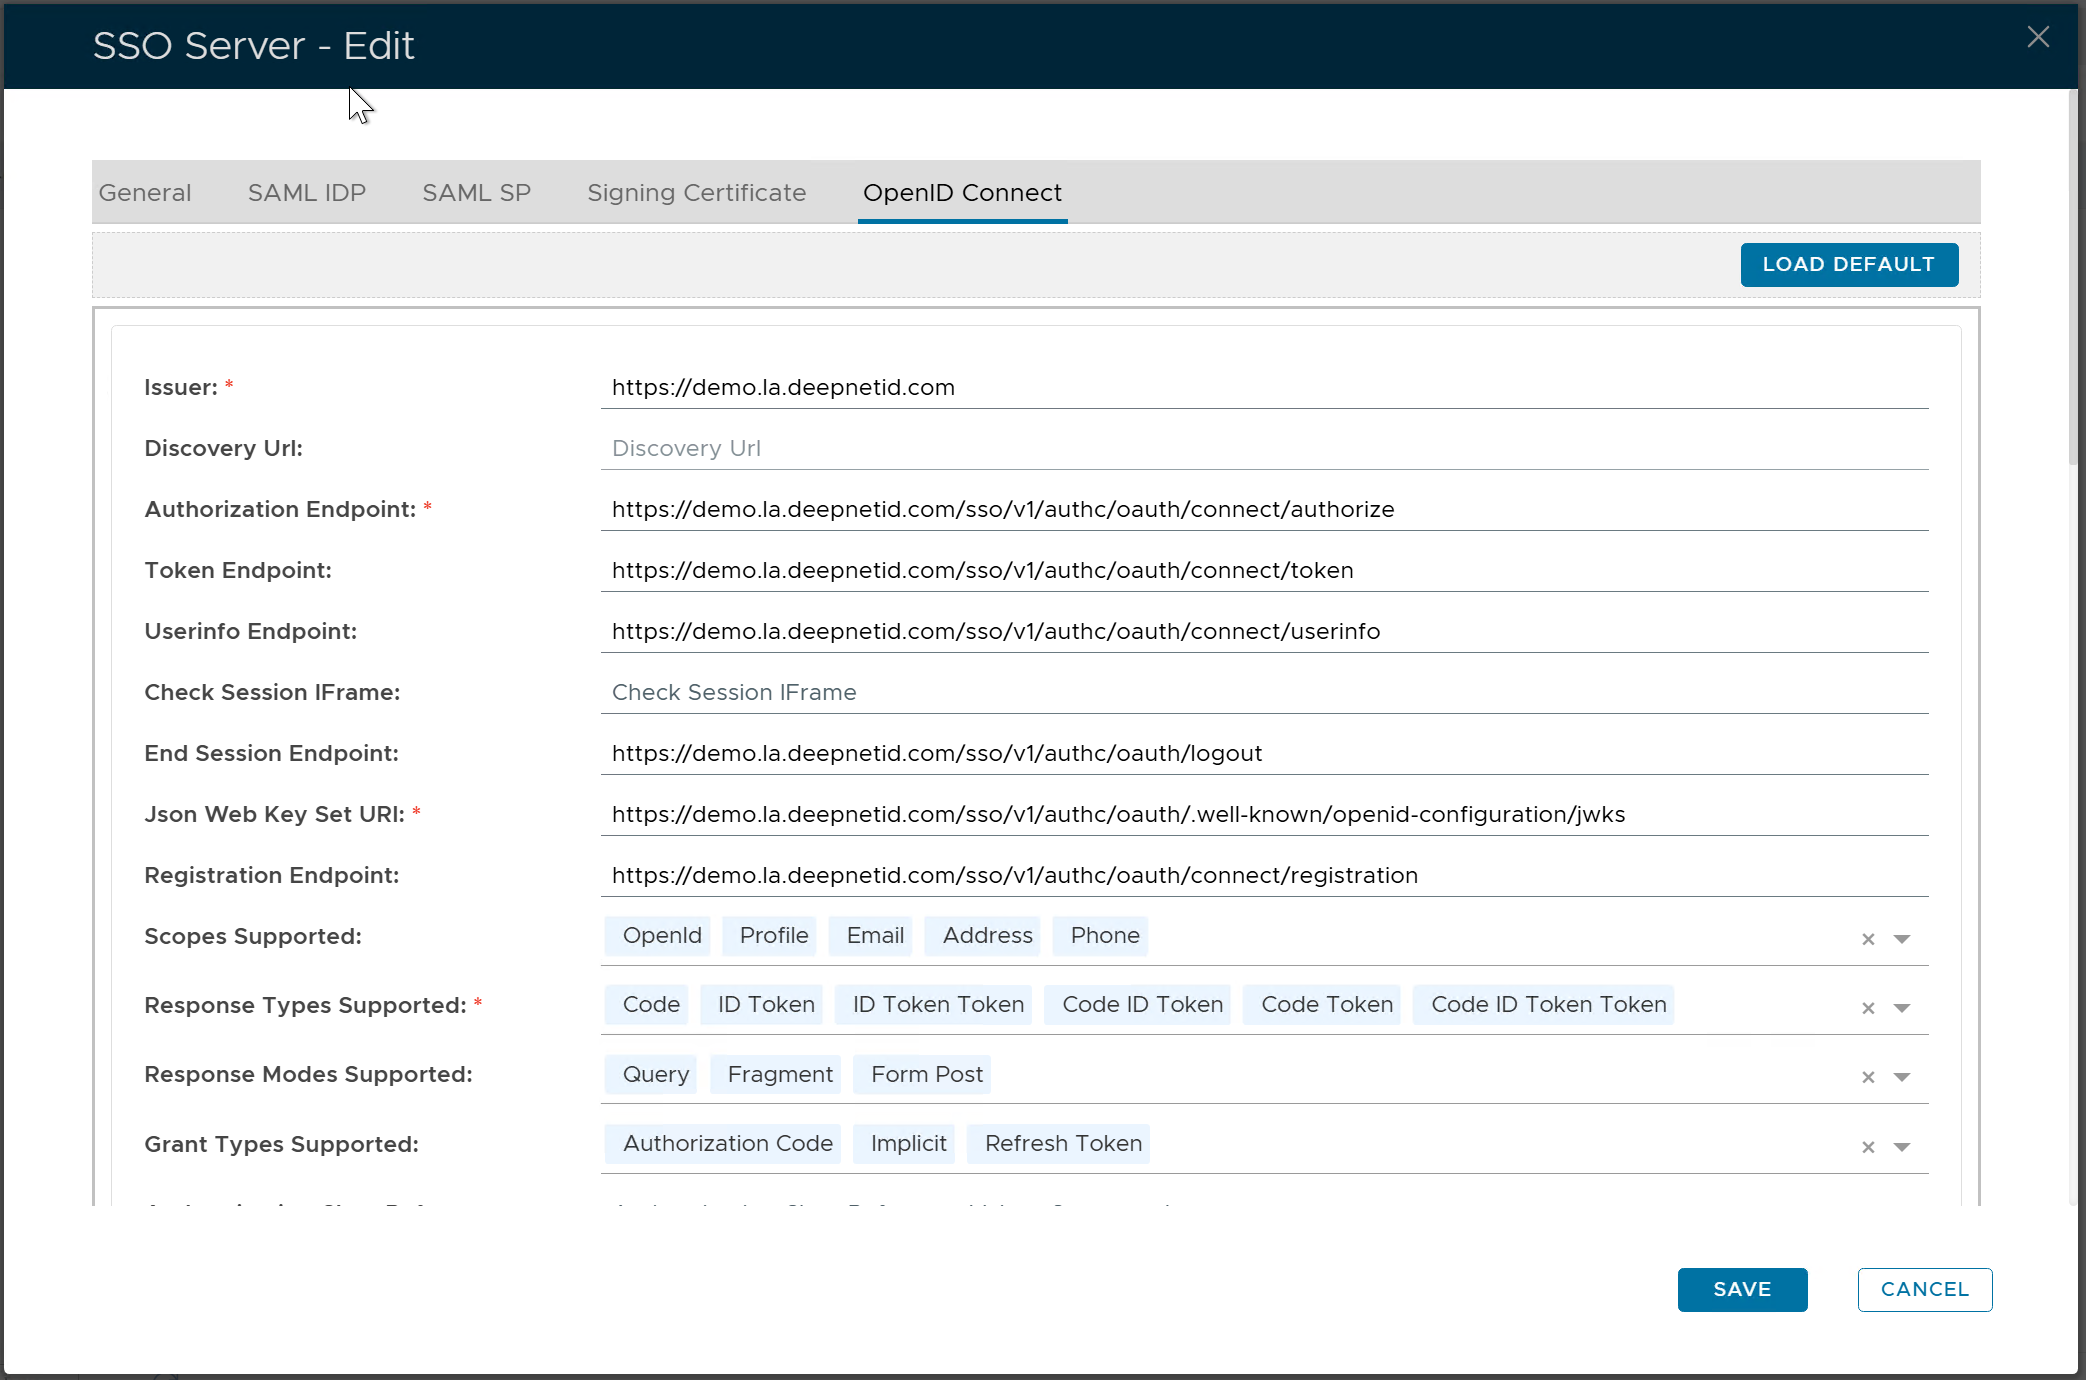Cancel editing the SSO server
This screenshot has height=1380, width=2086.
click(x=1924, y=1289)
